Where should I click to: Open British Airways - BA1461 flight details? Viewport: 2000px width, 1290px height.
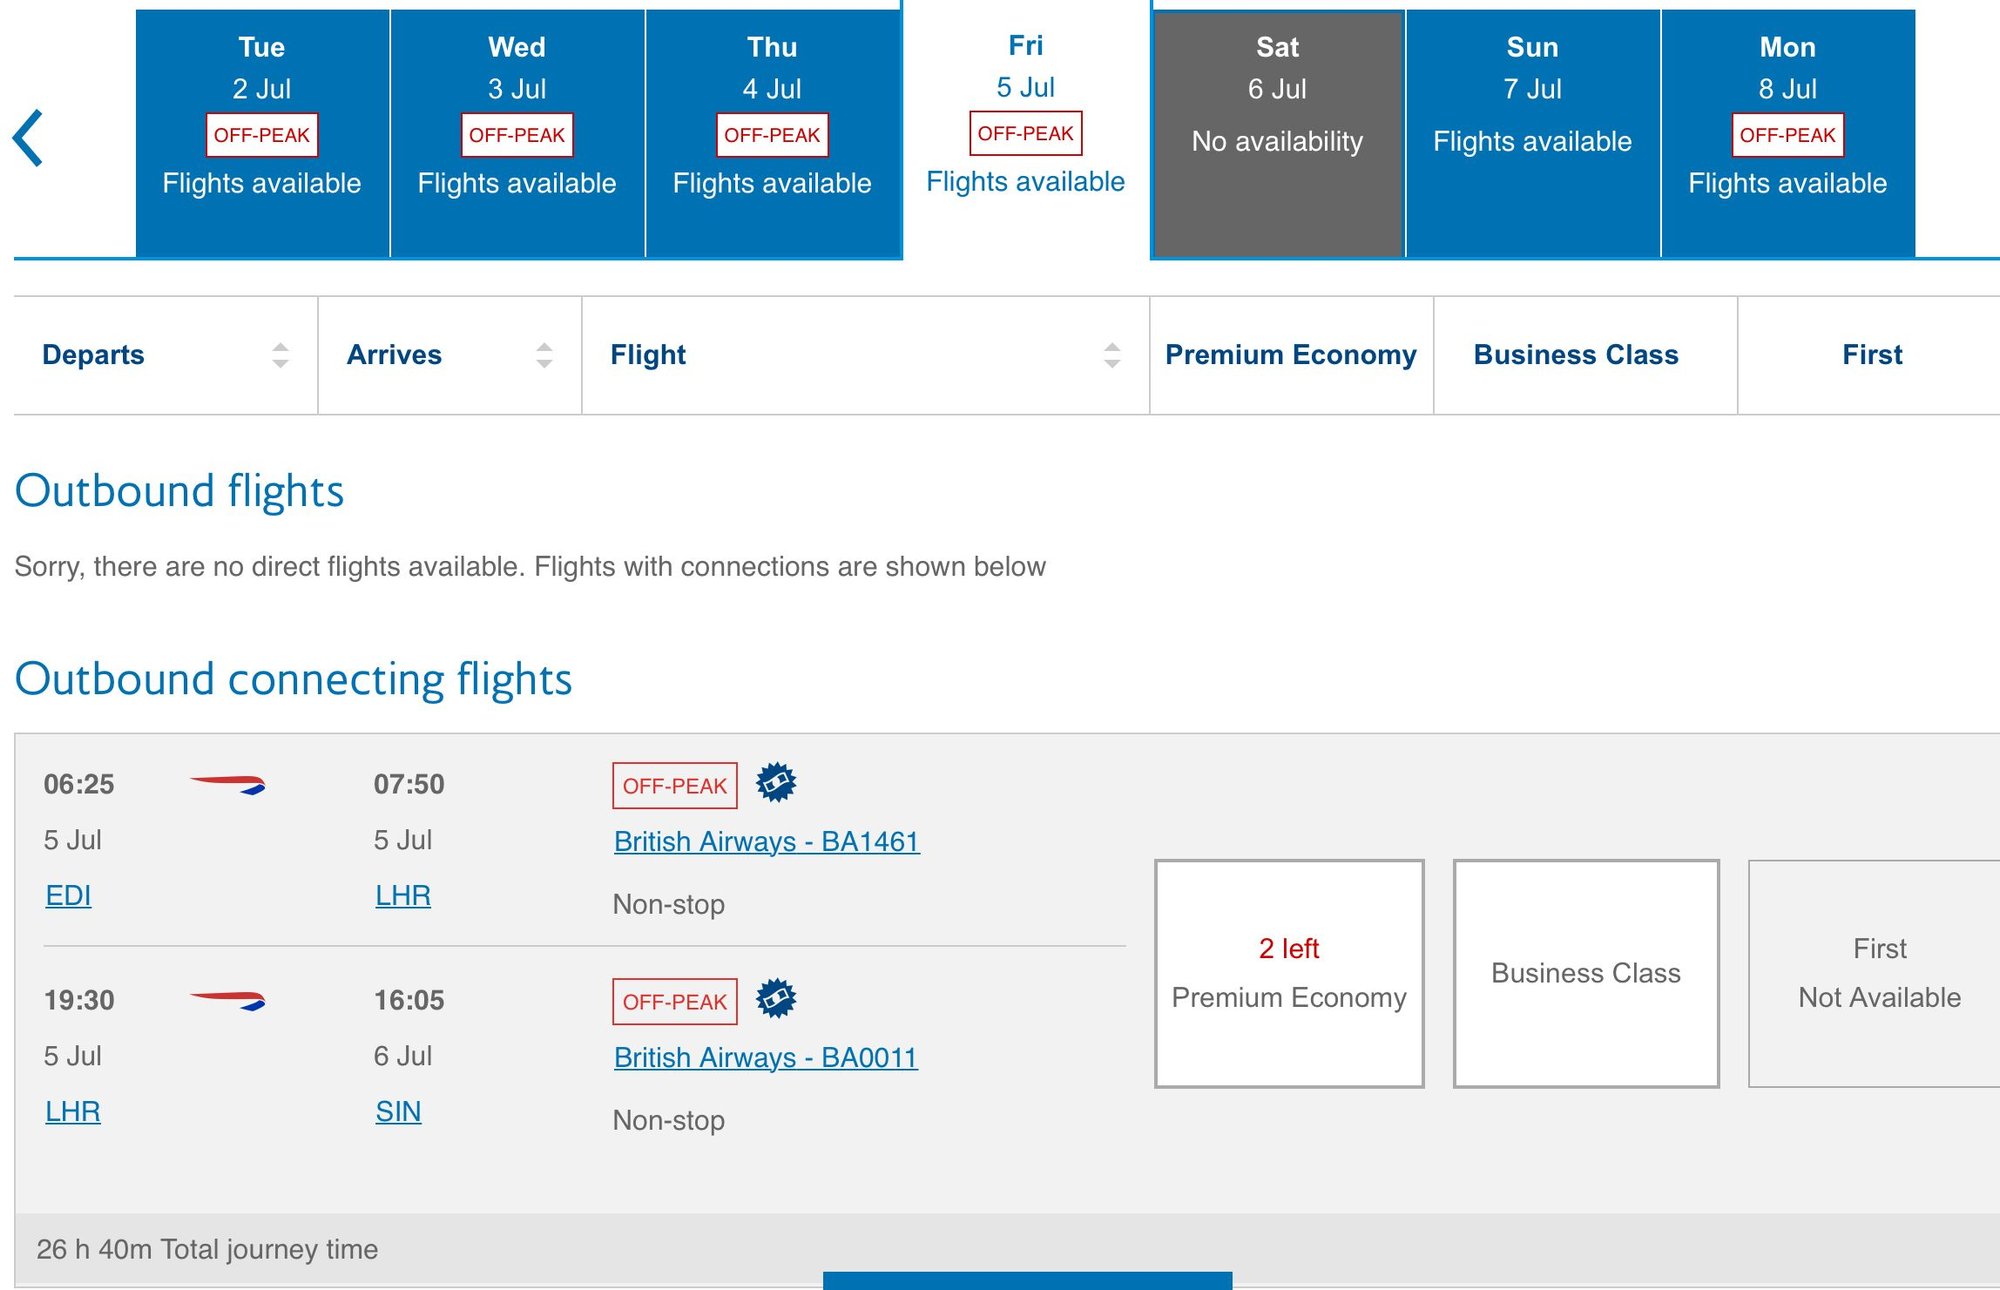coord(766,842)
